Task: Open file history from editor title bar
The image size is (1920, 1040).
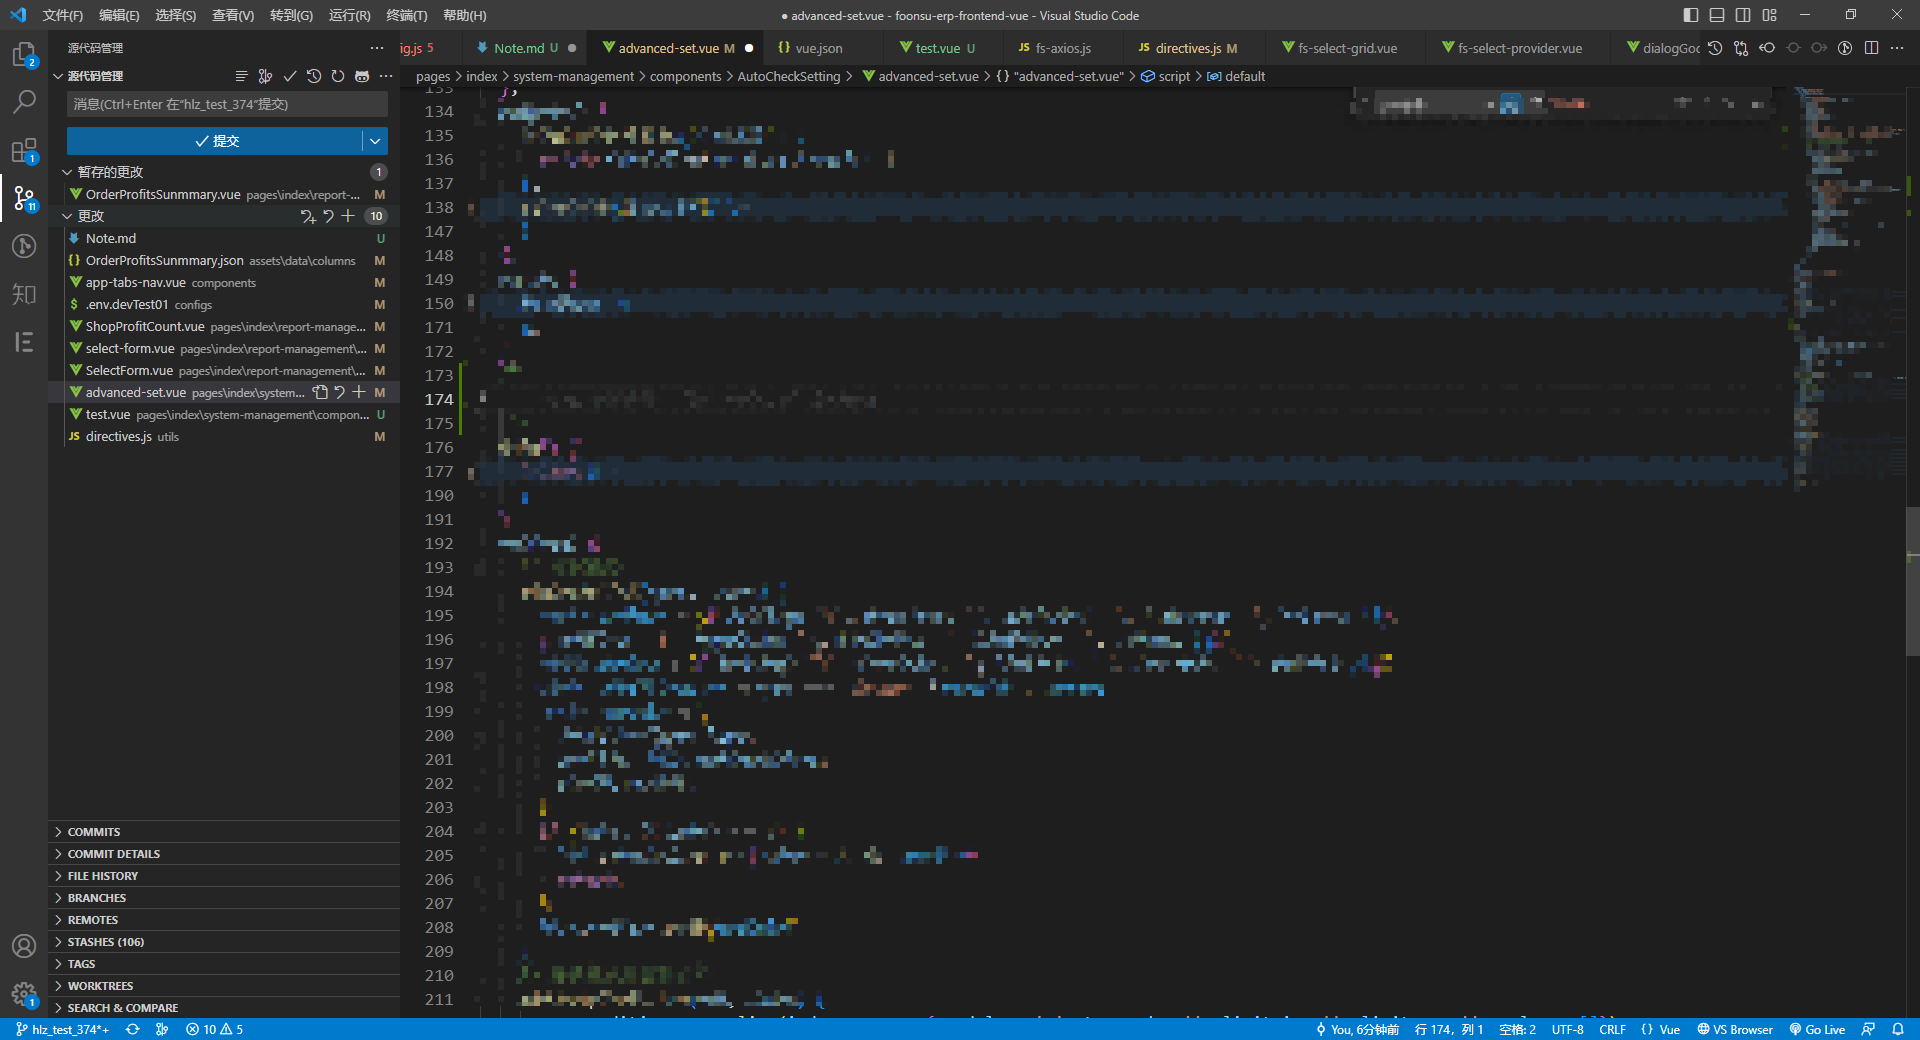Action: point(1715,48)
